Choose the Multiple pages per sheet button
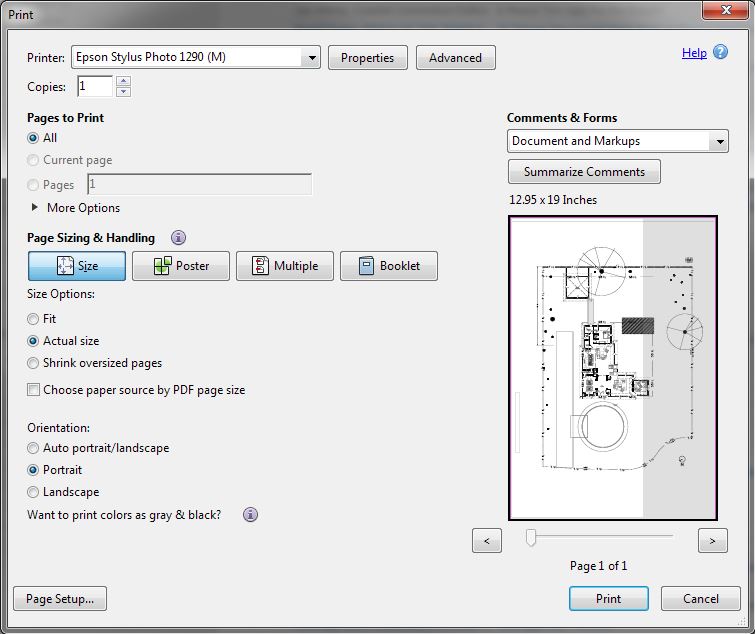Screen dimensions: 755x634 coord(285,266)
